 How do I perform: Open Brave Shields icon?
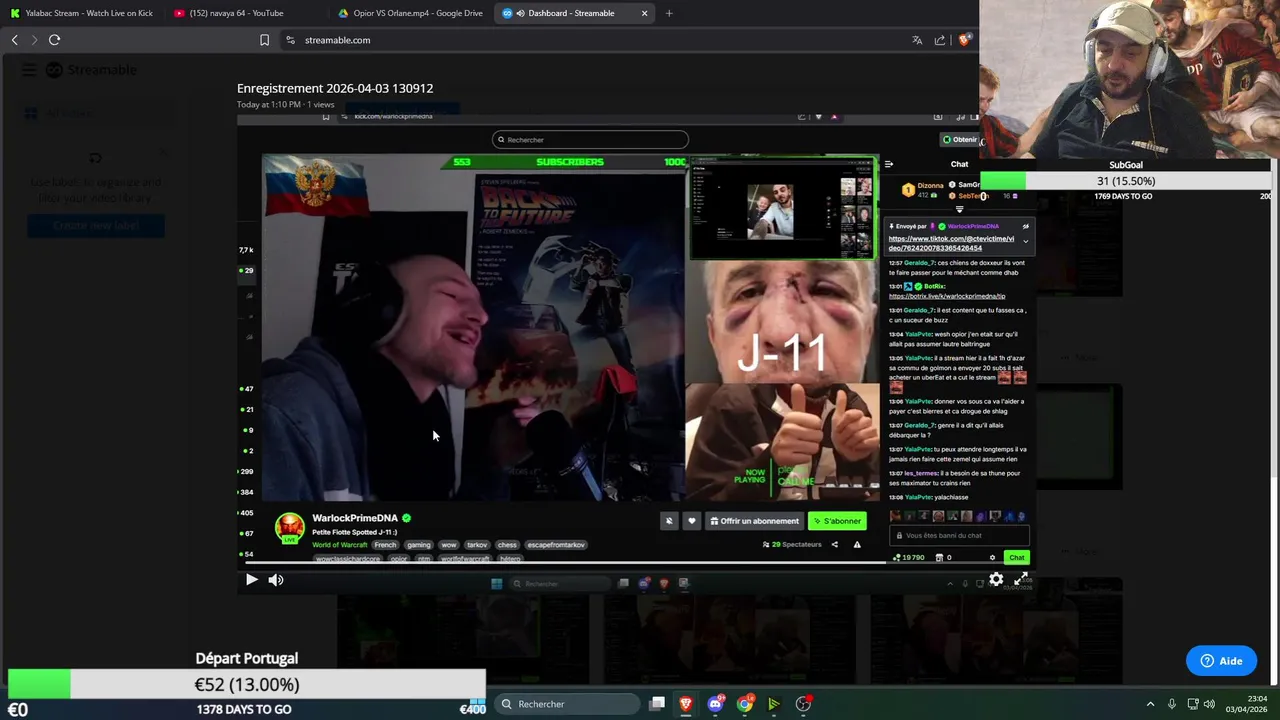[x=964, y=40]
